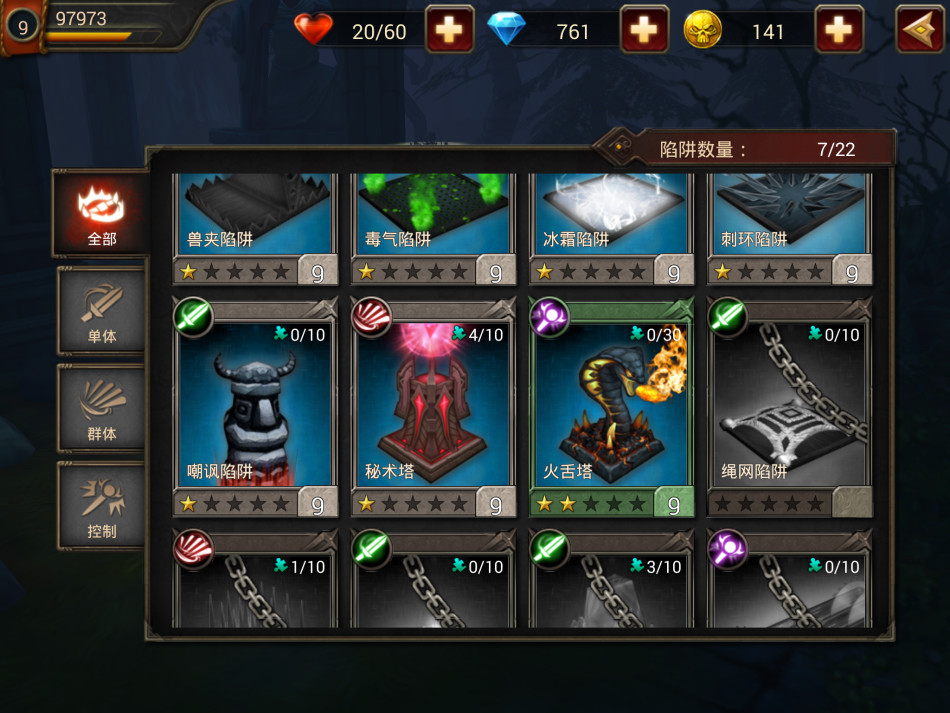Open the 毒气陷阱 trap card

433,229
